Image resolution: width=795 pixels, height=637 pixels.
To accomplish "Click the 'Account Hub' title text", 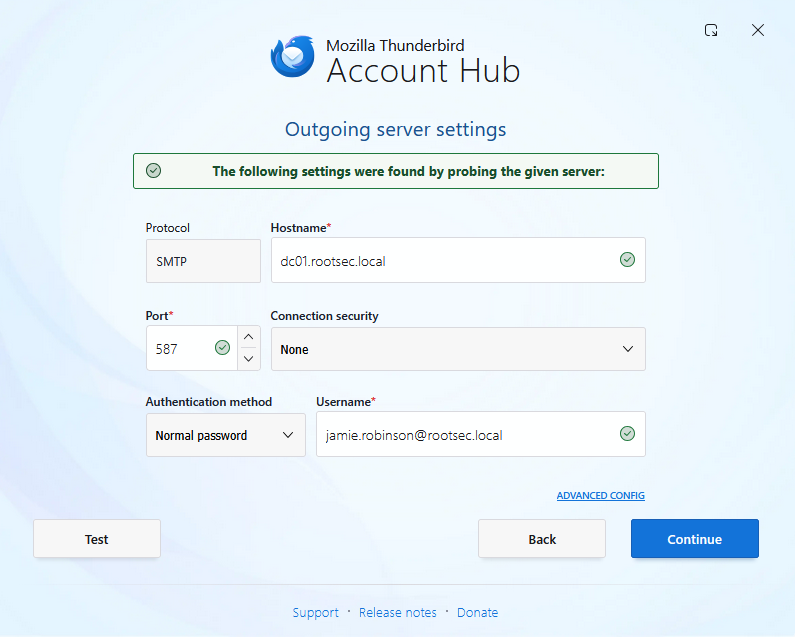I will pyautogui.click(x=423, y=70).
